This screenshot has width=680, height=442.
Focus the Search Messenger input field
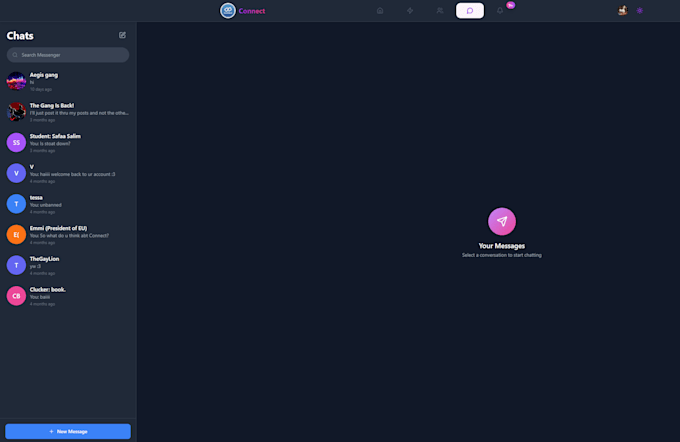68,55
